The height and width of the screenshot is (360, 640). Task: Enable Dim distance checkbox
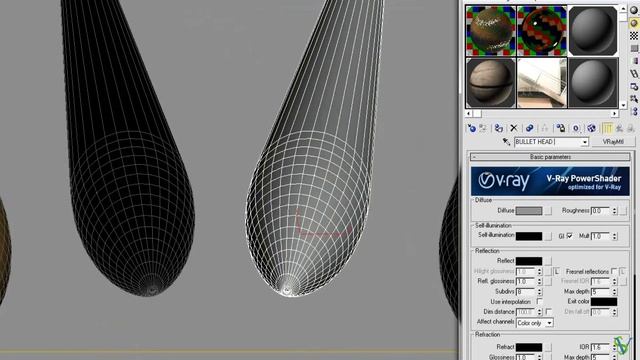tap(549, 311)
